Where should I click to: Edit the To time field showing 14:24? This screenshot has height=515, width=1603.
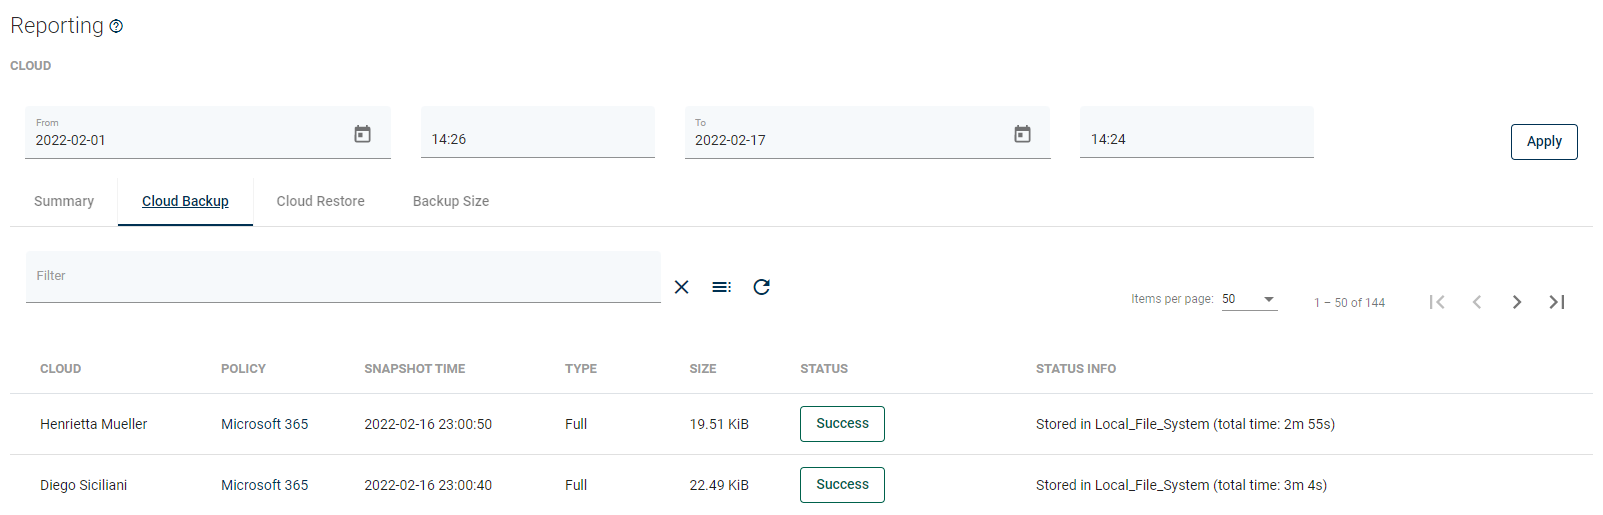pos(1196,139)
